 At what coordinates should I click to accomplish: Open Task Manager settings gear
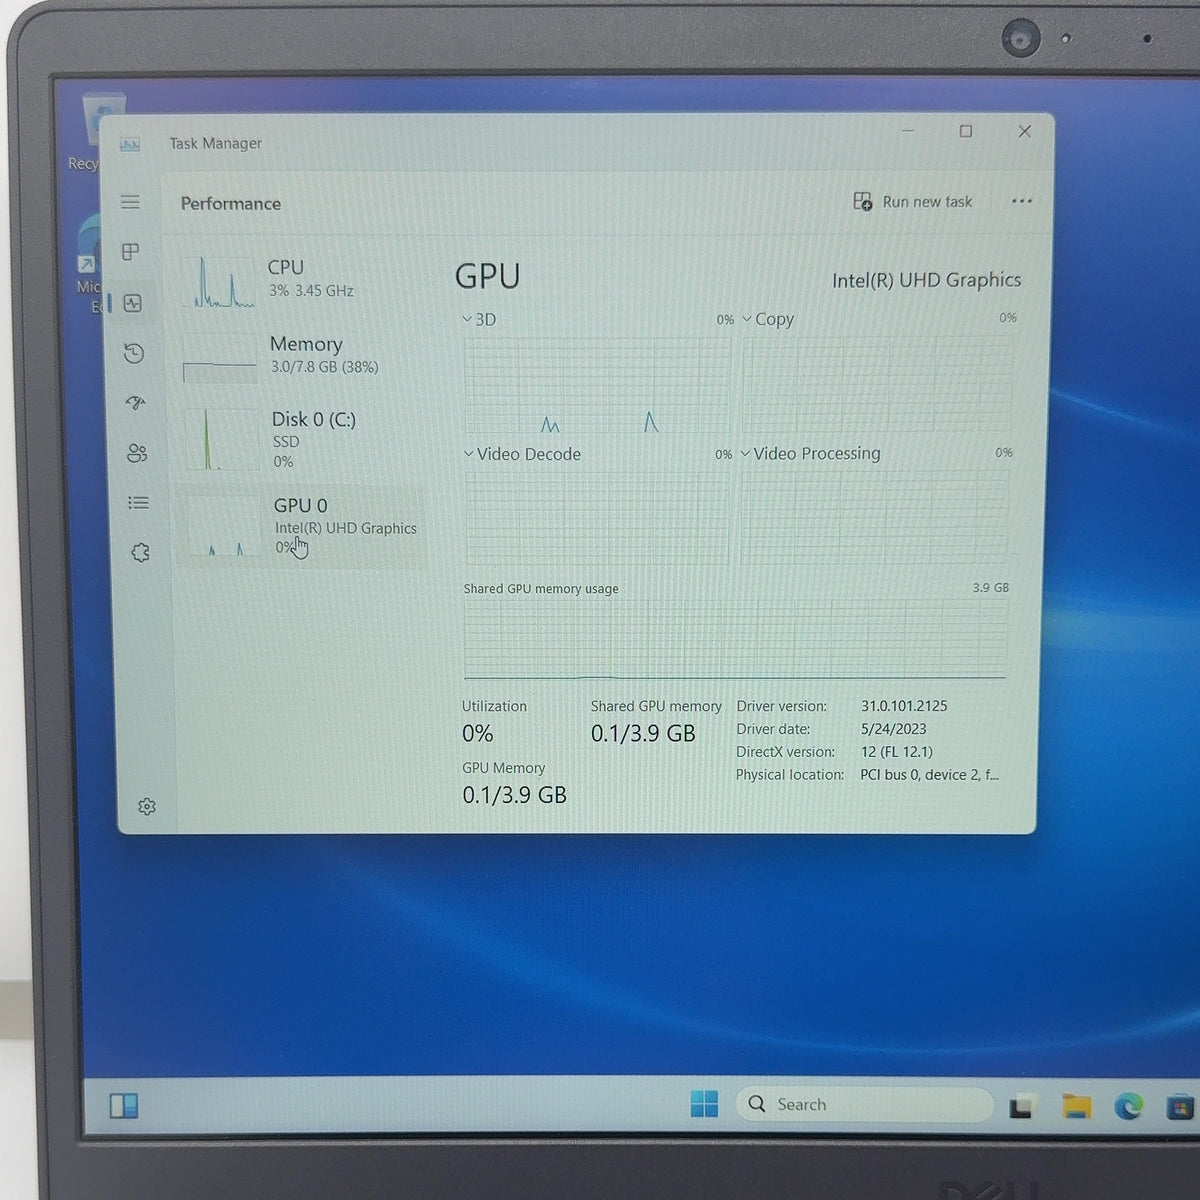tap(147, 806)
